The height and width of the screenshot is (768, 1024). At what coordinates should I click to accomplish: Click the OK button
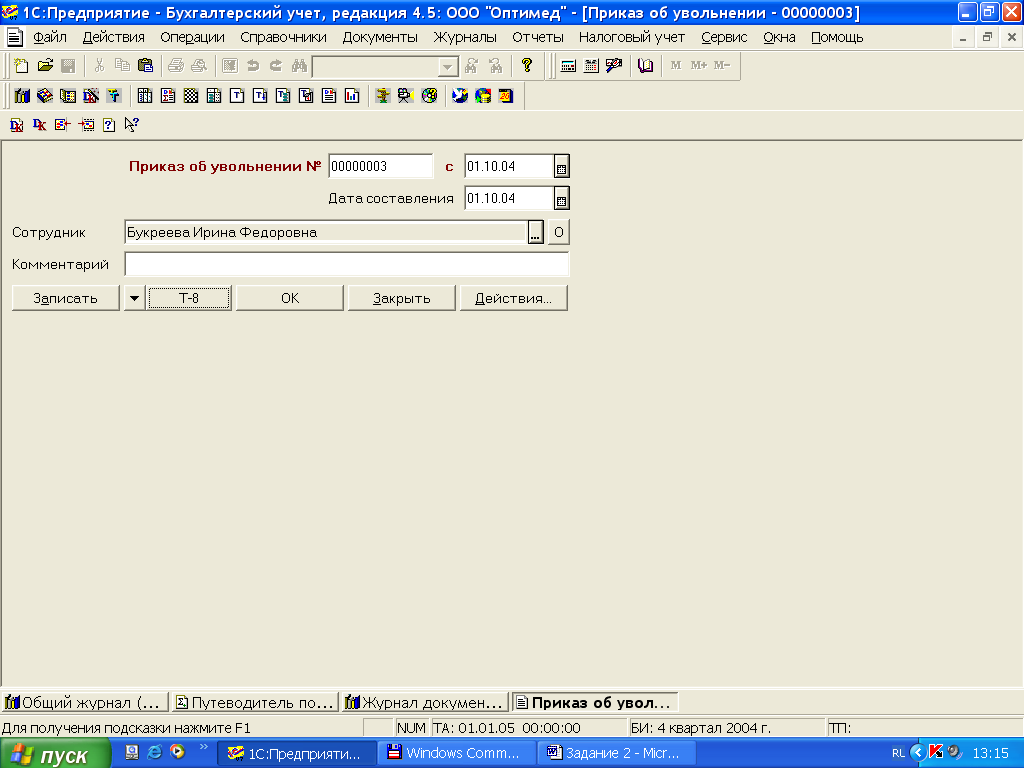tap(289, 298)
